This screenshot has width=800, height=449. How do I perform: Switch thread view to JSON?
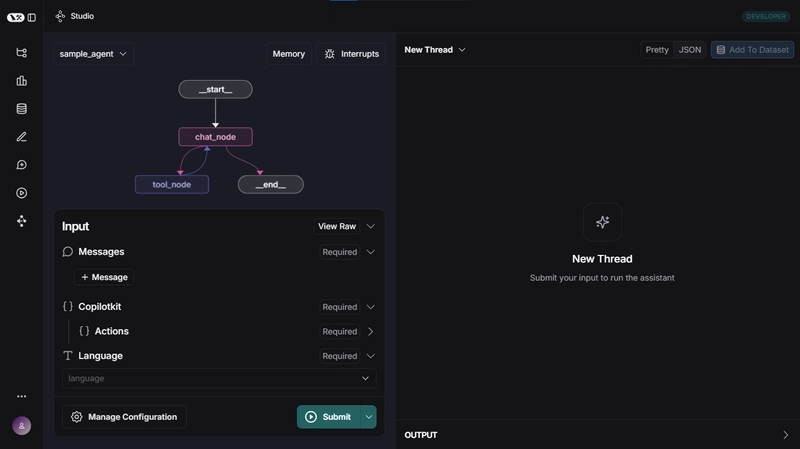(x=690, y=50)
